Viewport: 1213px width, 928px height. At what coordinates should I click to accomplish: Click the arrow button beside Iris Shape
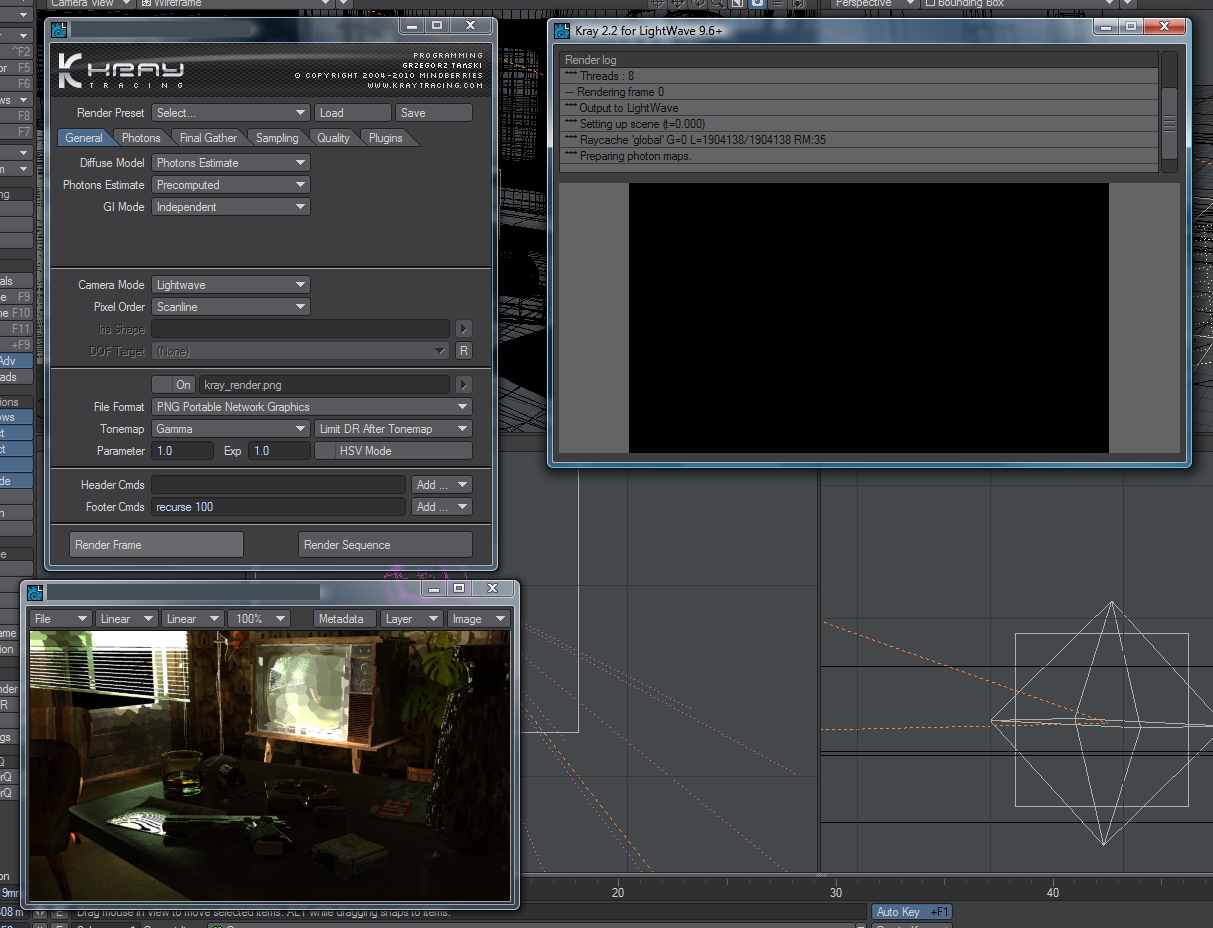point(463,329)
